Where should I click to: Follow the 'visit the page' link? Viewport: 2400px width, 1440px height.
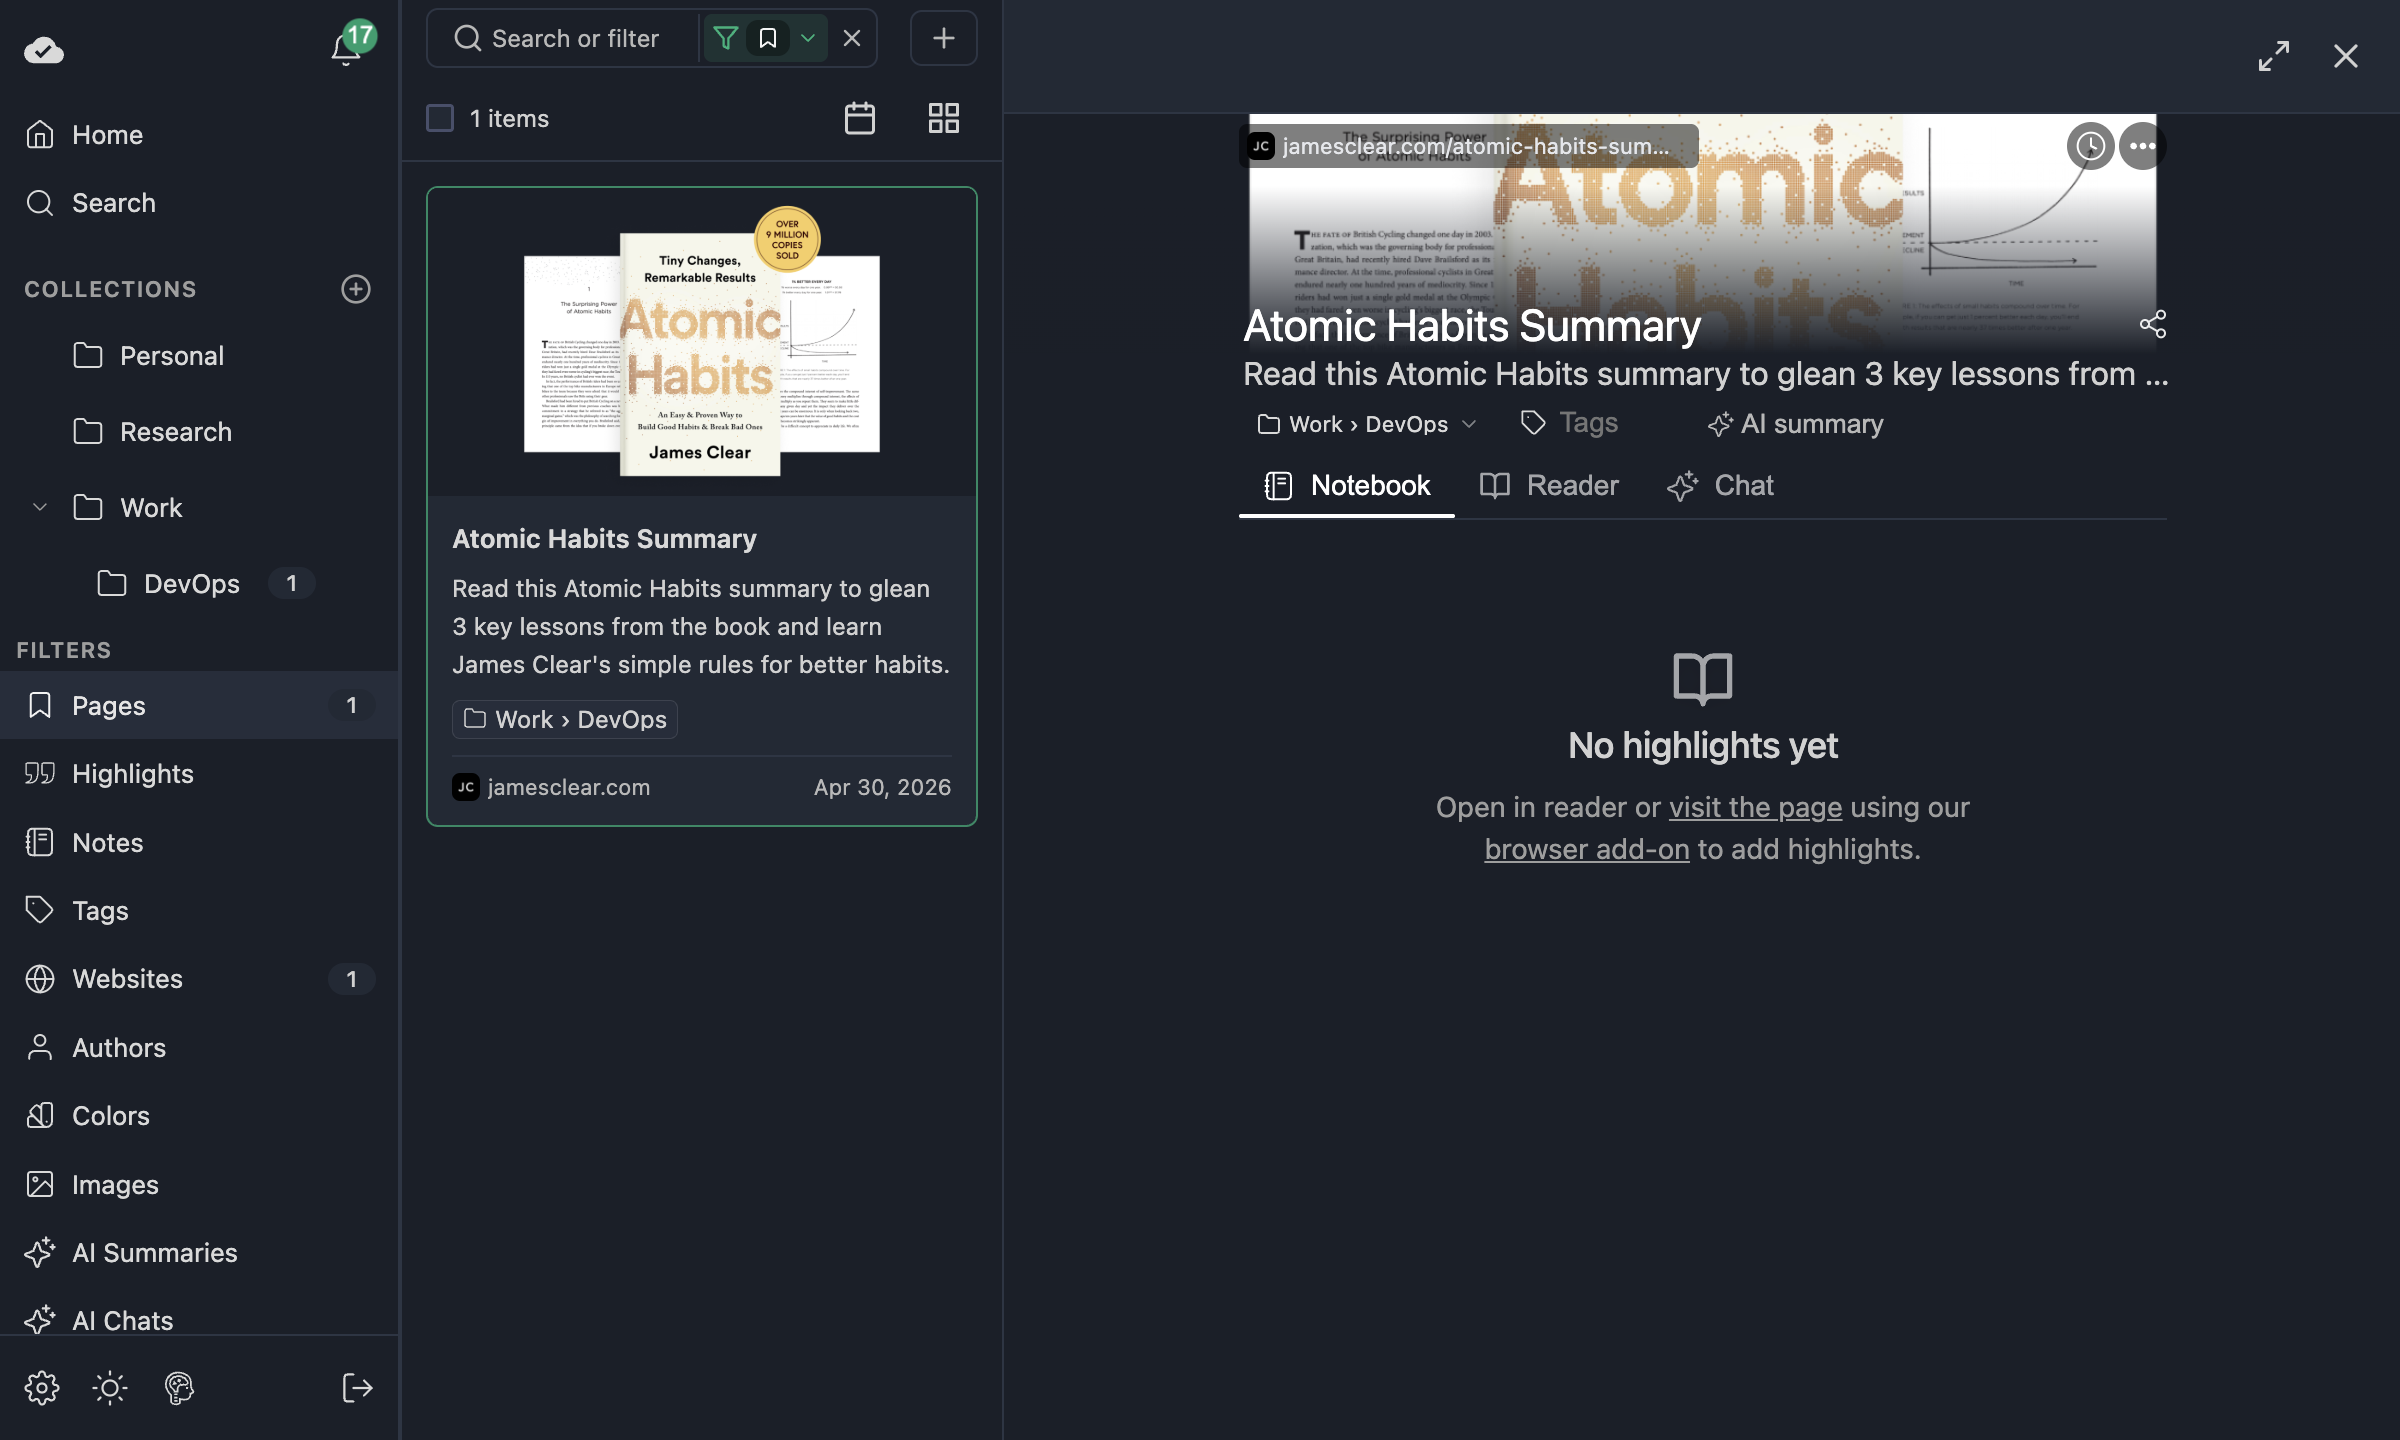coord(1756,807)
